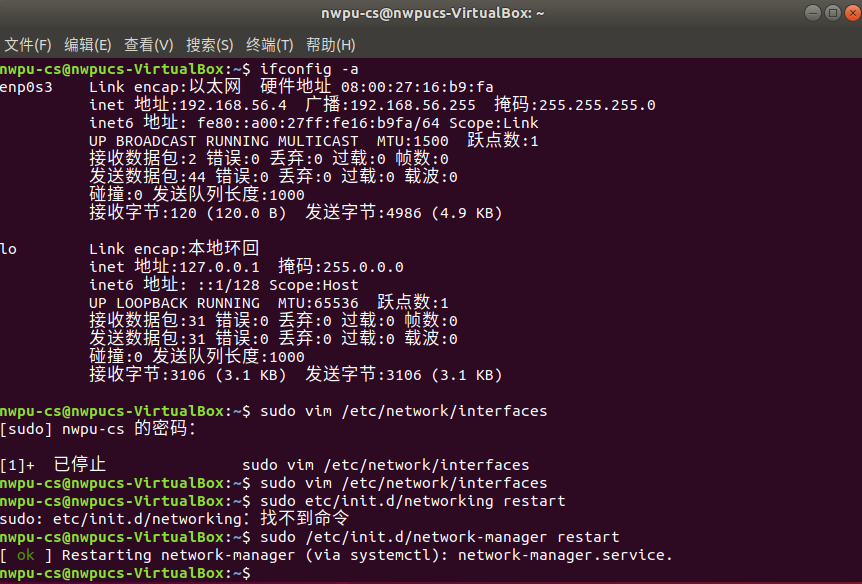The image size is (862, 584).
Task: Click the [sudo] nwpu-cs 的密码 prompt
Action: (98, 428)
